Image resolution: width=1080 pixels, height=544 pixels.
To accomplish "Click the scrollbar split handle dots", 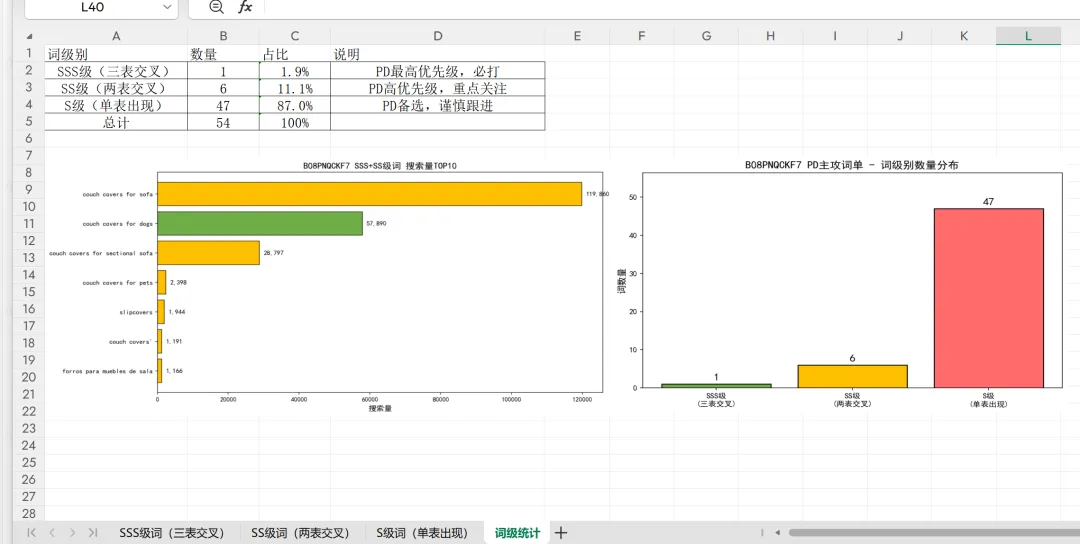I will pyautogui.click(x=762, y=532).
